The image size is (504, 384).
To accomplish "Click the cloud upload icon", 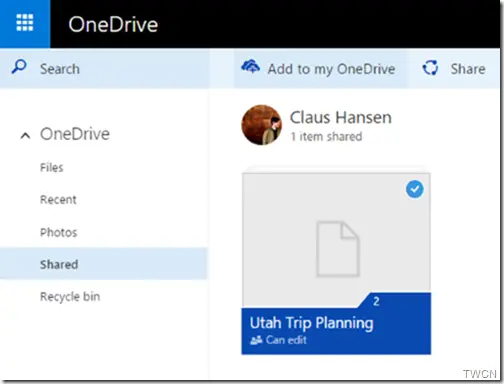I will pos(250,67).
